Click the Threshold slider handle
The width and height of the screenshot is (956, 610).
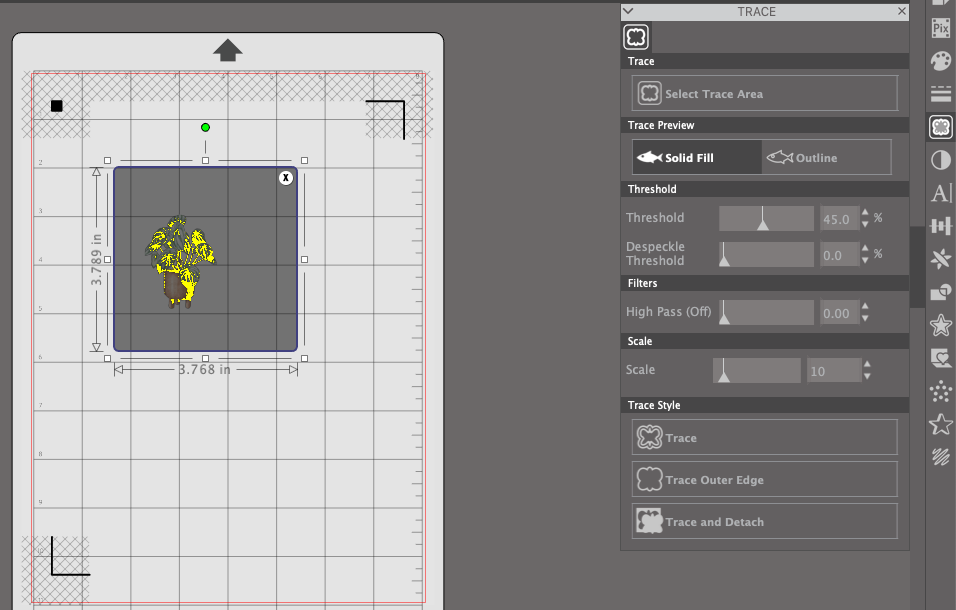(x=763, y=224)
